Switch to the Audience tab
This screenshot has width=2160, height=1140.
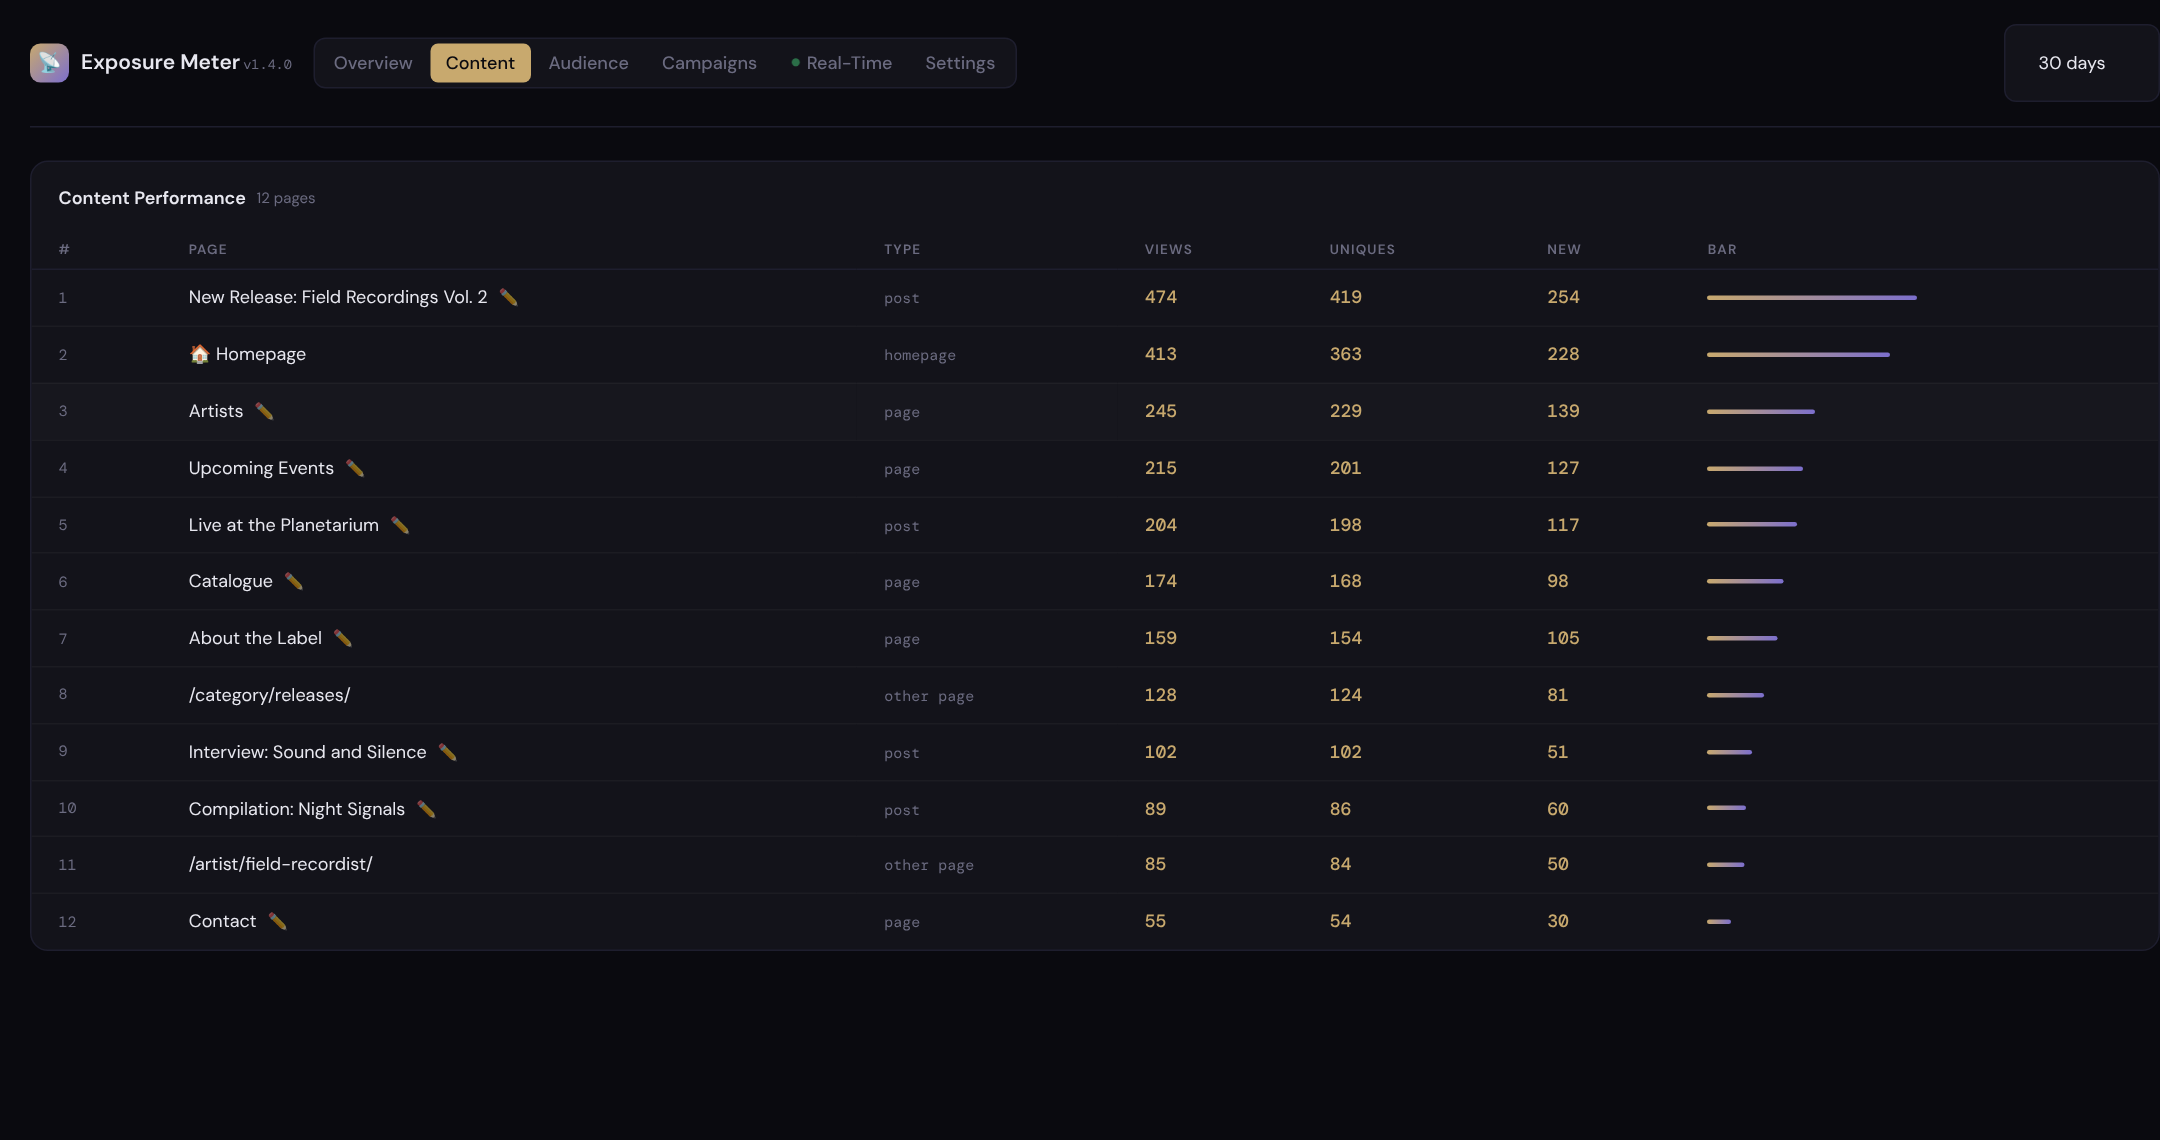click(x=588, y=63)
